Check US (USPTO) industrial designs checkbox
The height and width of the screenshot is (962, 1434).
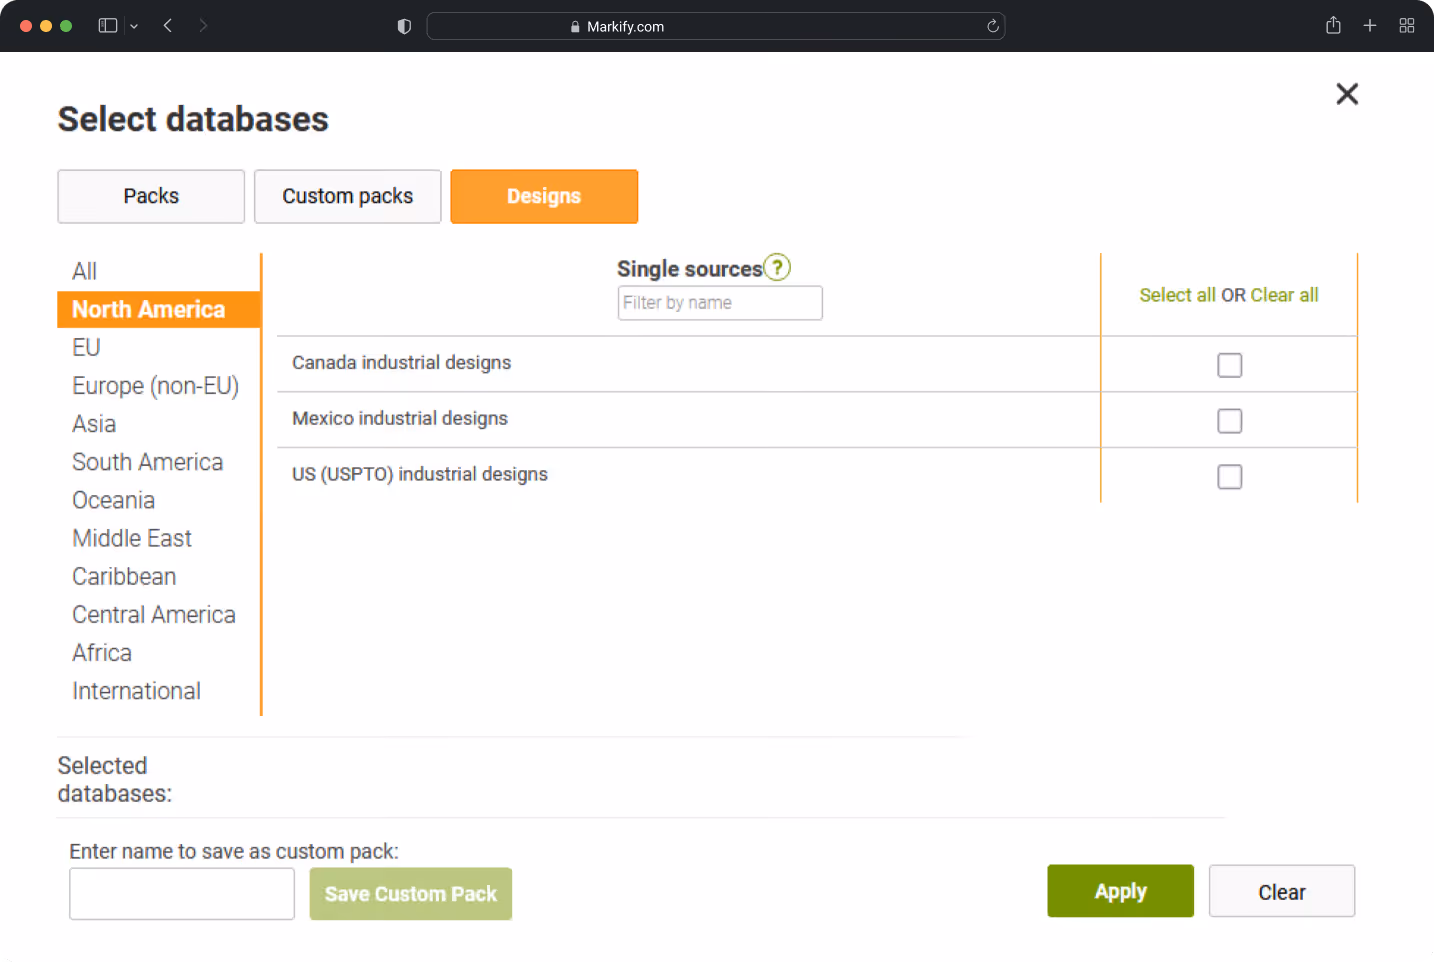pyautogui.click(x=1230, y=477)
